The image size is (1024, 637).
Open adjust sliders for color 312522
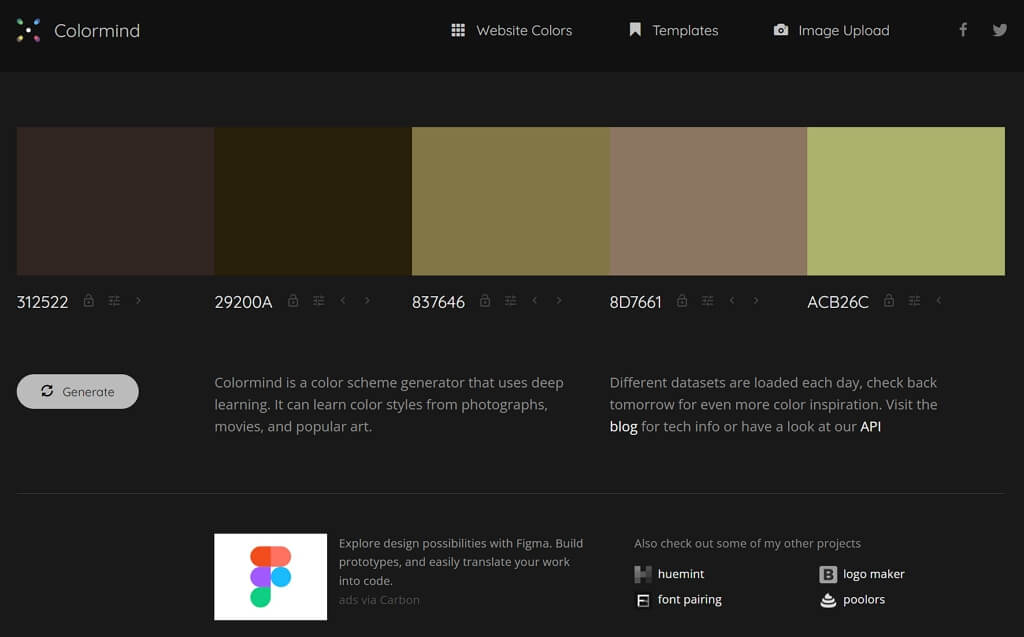[114, 301]
